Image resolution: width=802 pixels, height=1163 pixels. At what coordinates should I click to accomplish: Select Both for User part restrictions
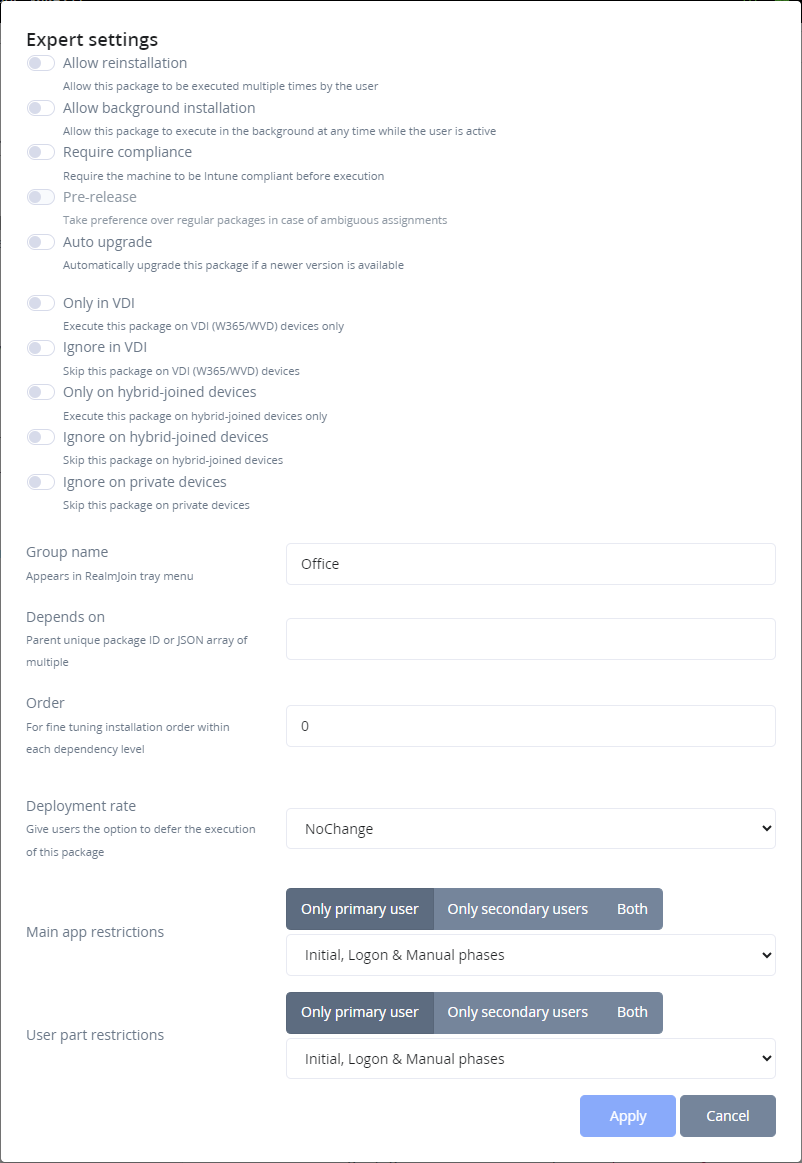(x=632, y=1012)
